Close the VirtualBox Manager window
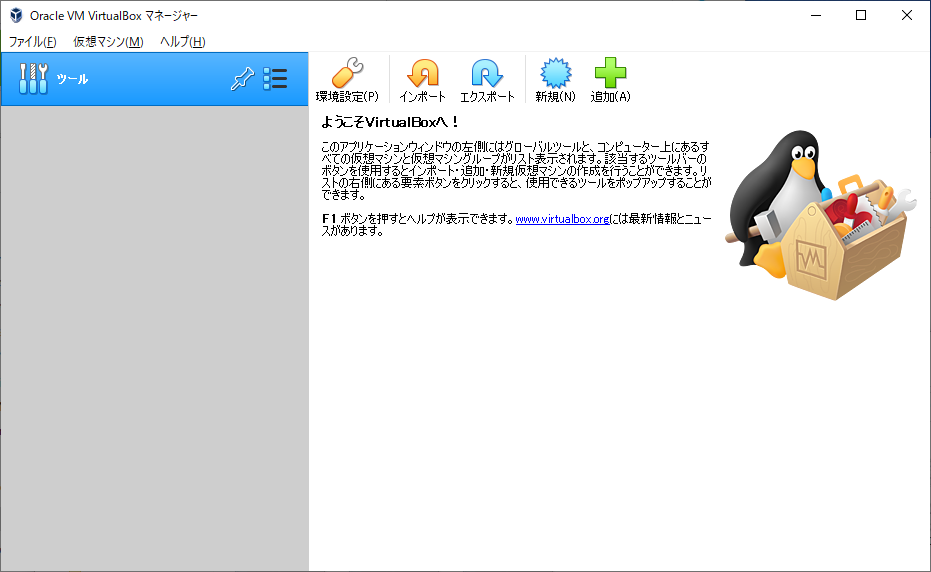This screenshot has width=931, height=572. point(907,15)
